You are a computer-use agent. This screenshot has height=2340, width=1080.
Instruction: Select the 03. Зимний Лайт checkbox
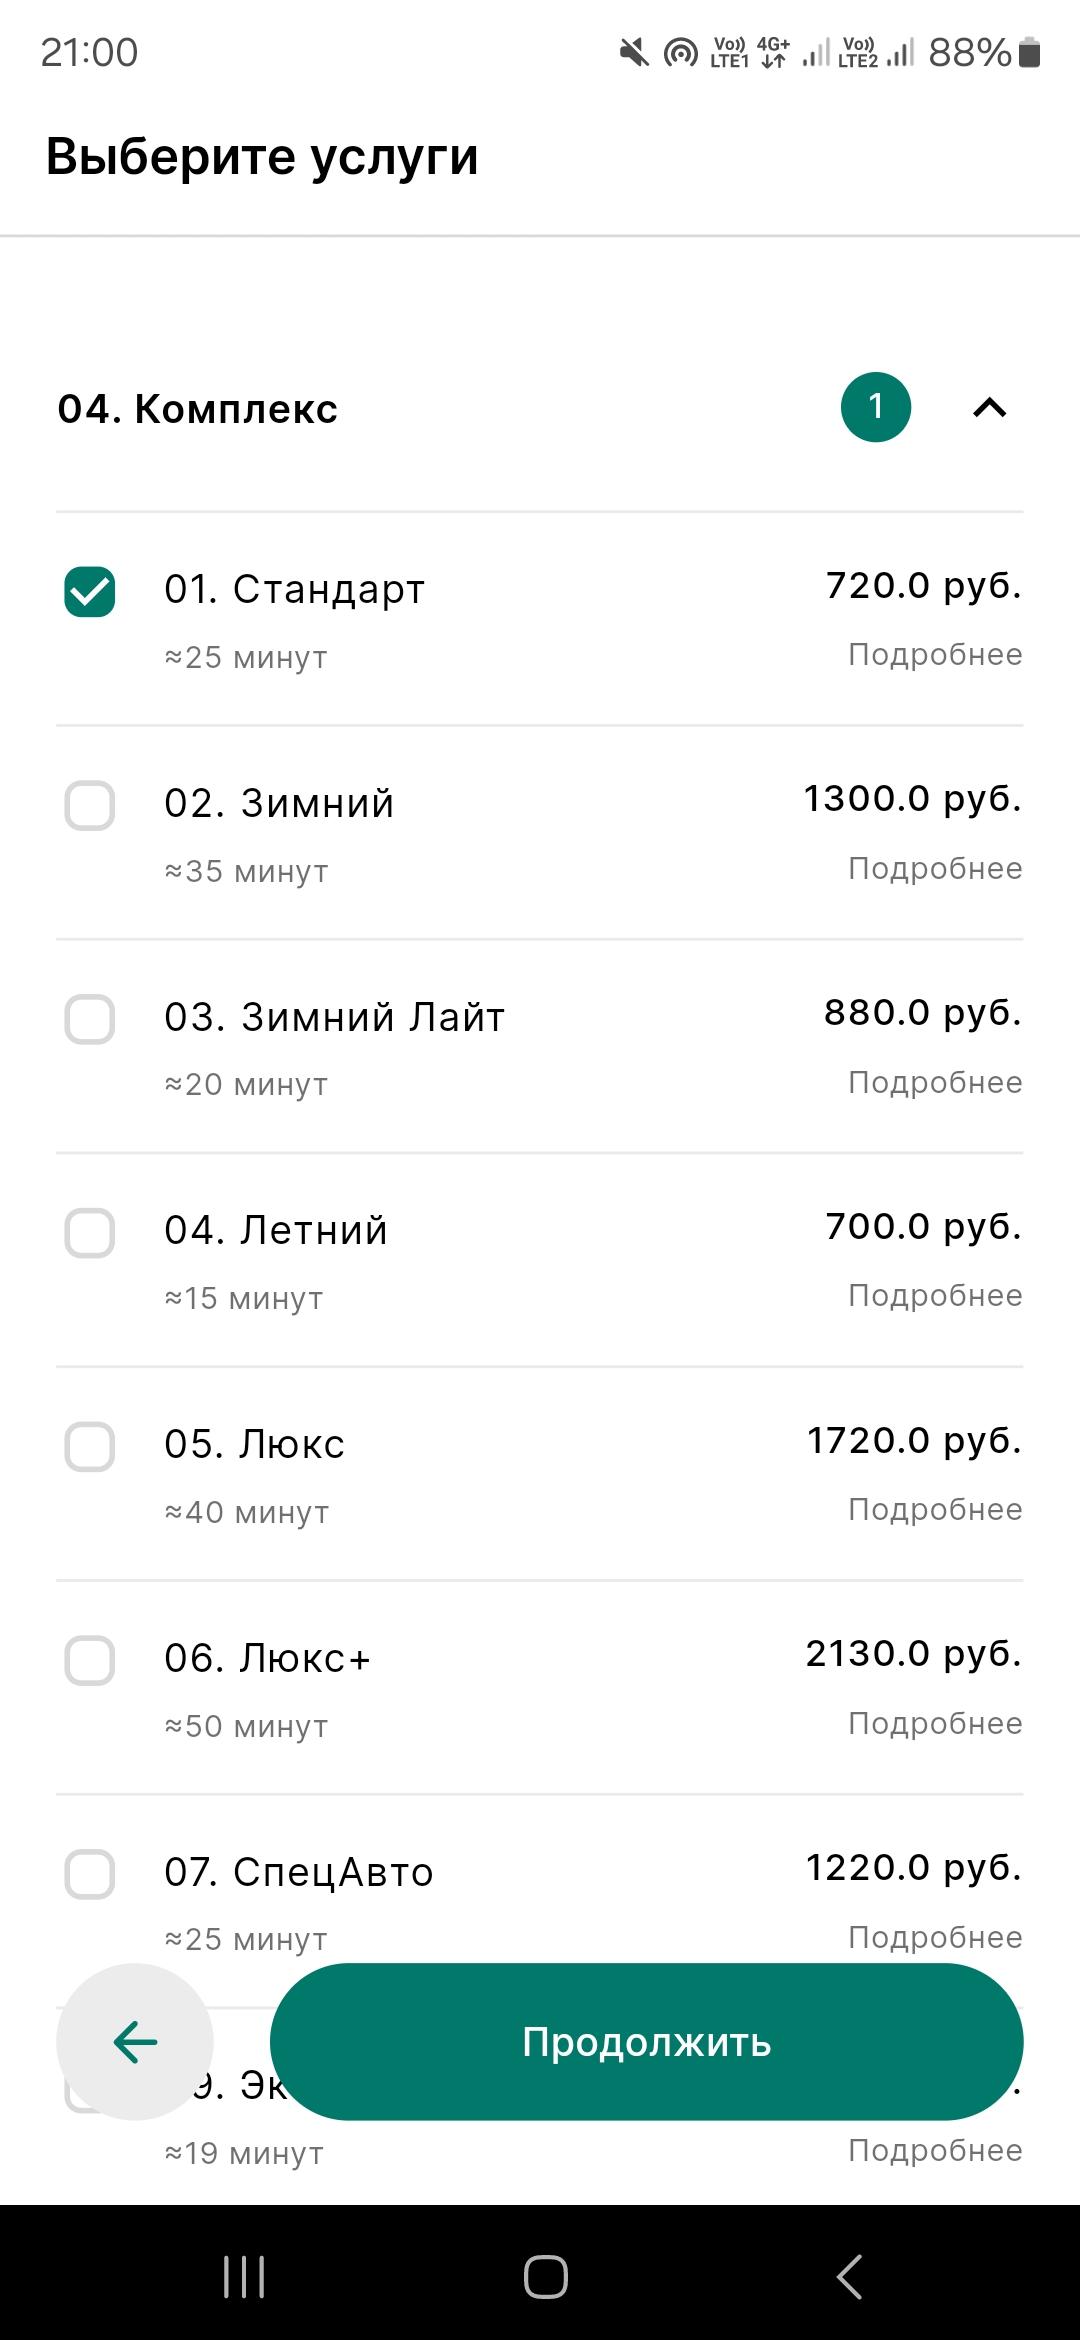90,1019
